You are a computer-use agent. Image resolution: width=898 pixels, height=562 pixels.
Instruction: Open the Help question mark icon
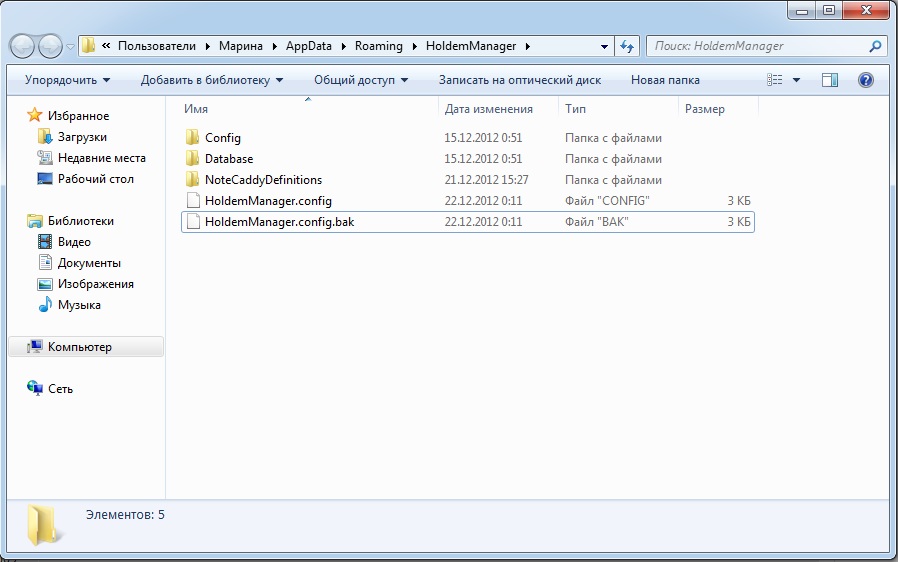coord(865,80)
